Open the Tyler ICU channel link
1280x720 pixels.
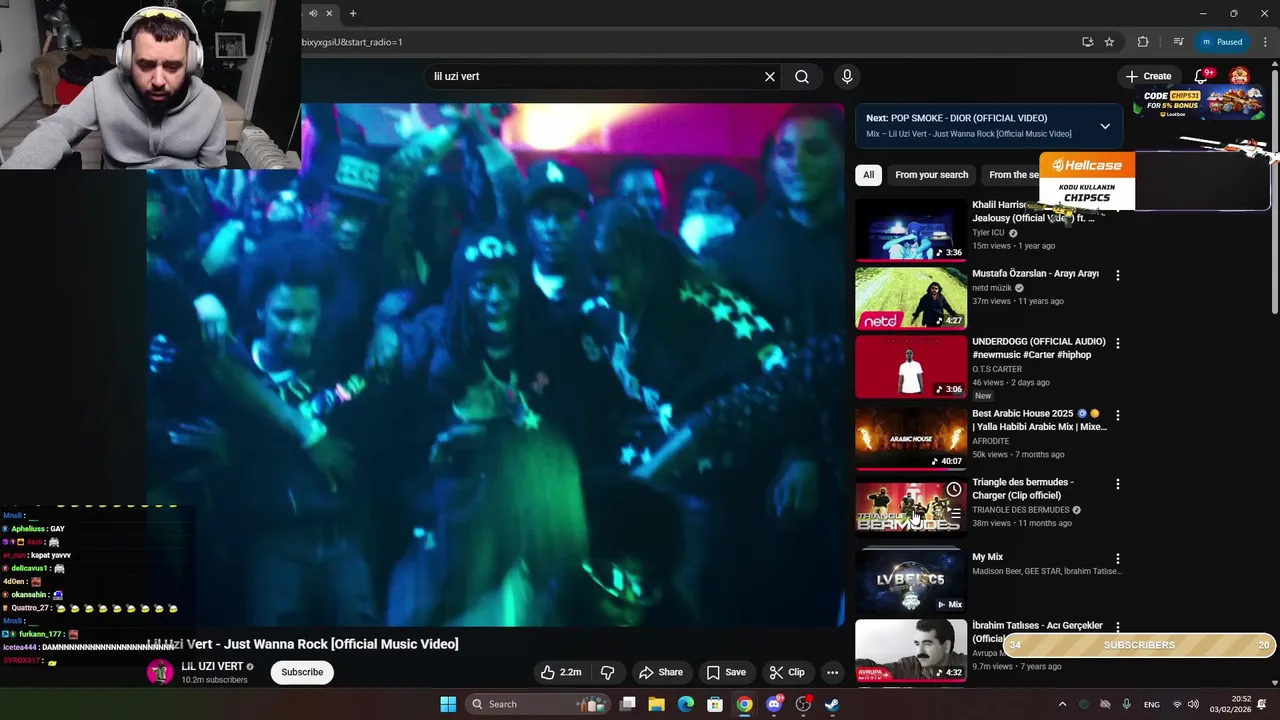tap(988, 233)
